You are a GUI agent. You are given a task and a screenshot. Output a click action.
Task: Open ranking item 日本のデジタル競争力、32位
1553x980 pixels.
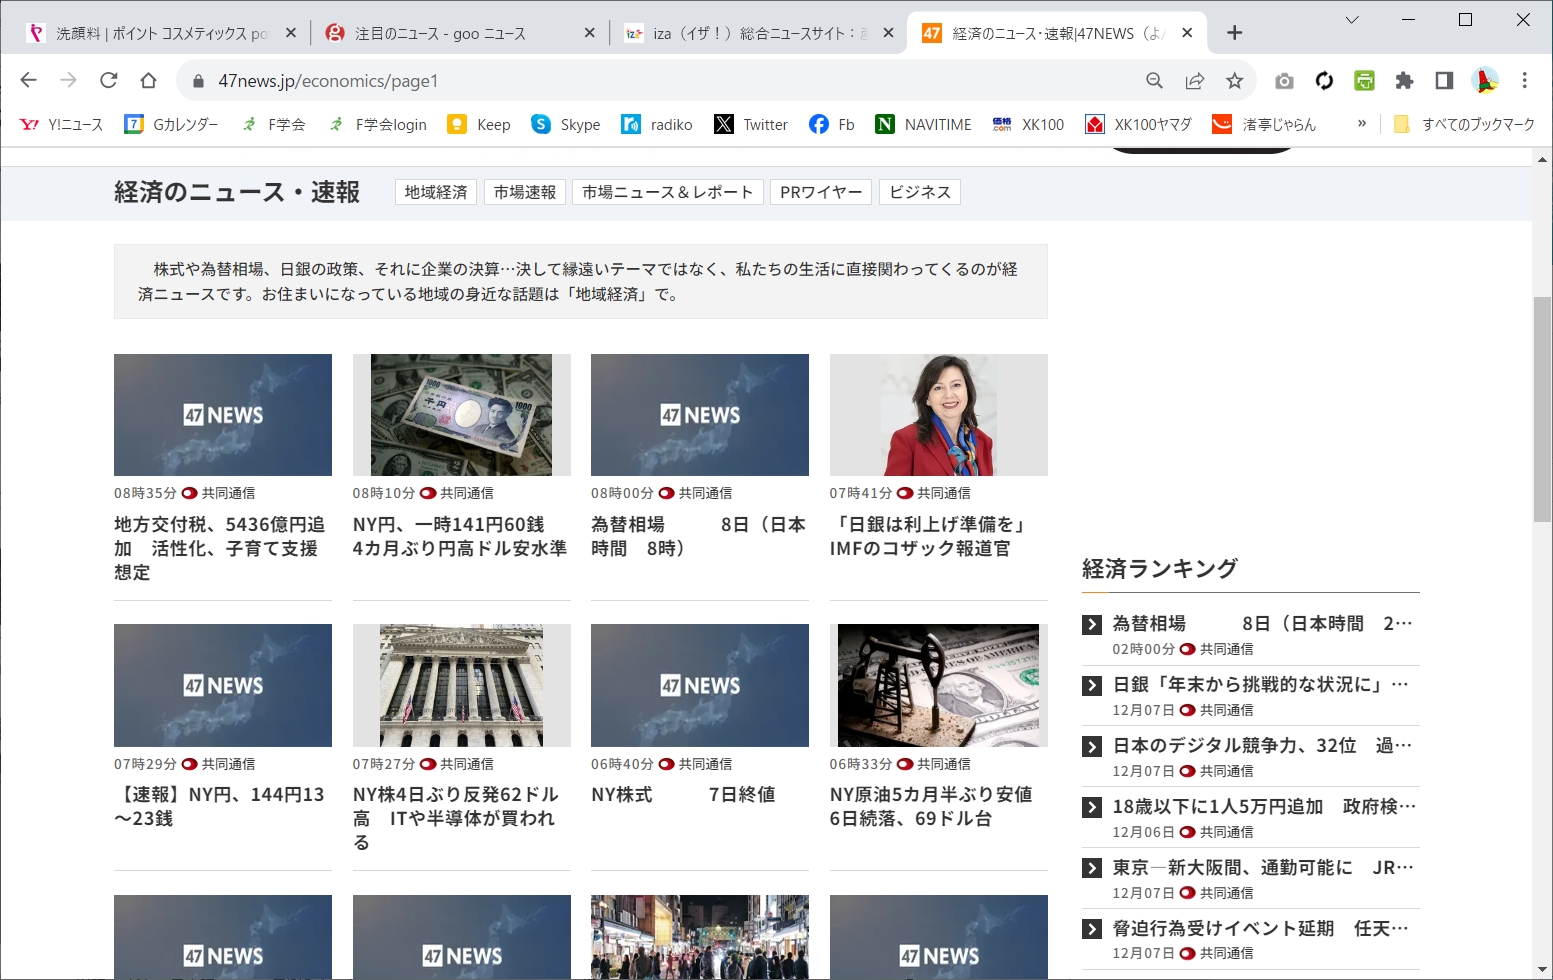tap(1262, 745)
